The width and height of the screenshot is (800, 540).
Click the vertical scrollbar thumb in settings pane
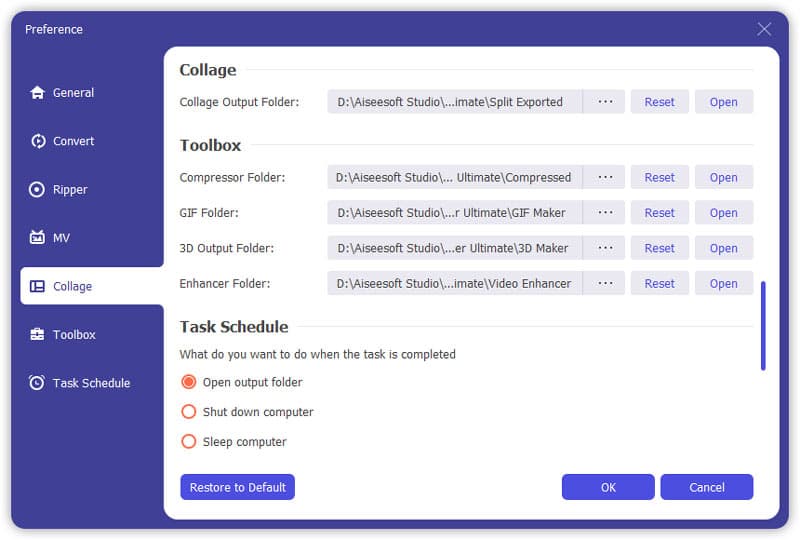coord(763,325)
